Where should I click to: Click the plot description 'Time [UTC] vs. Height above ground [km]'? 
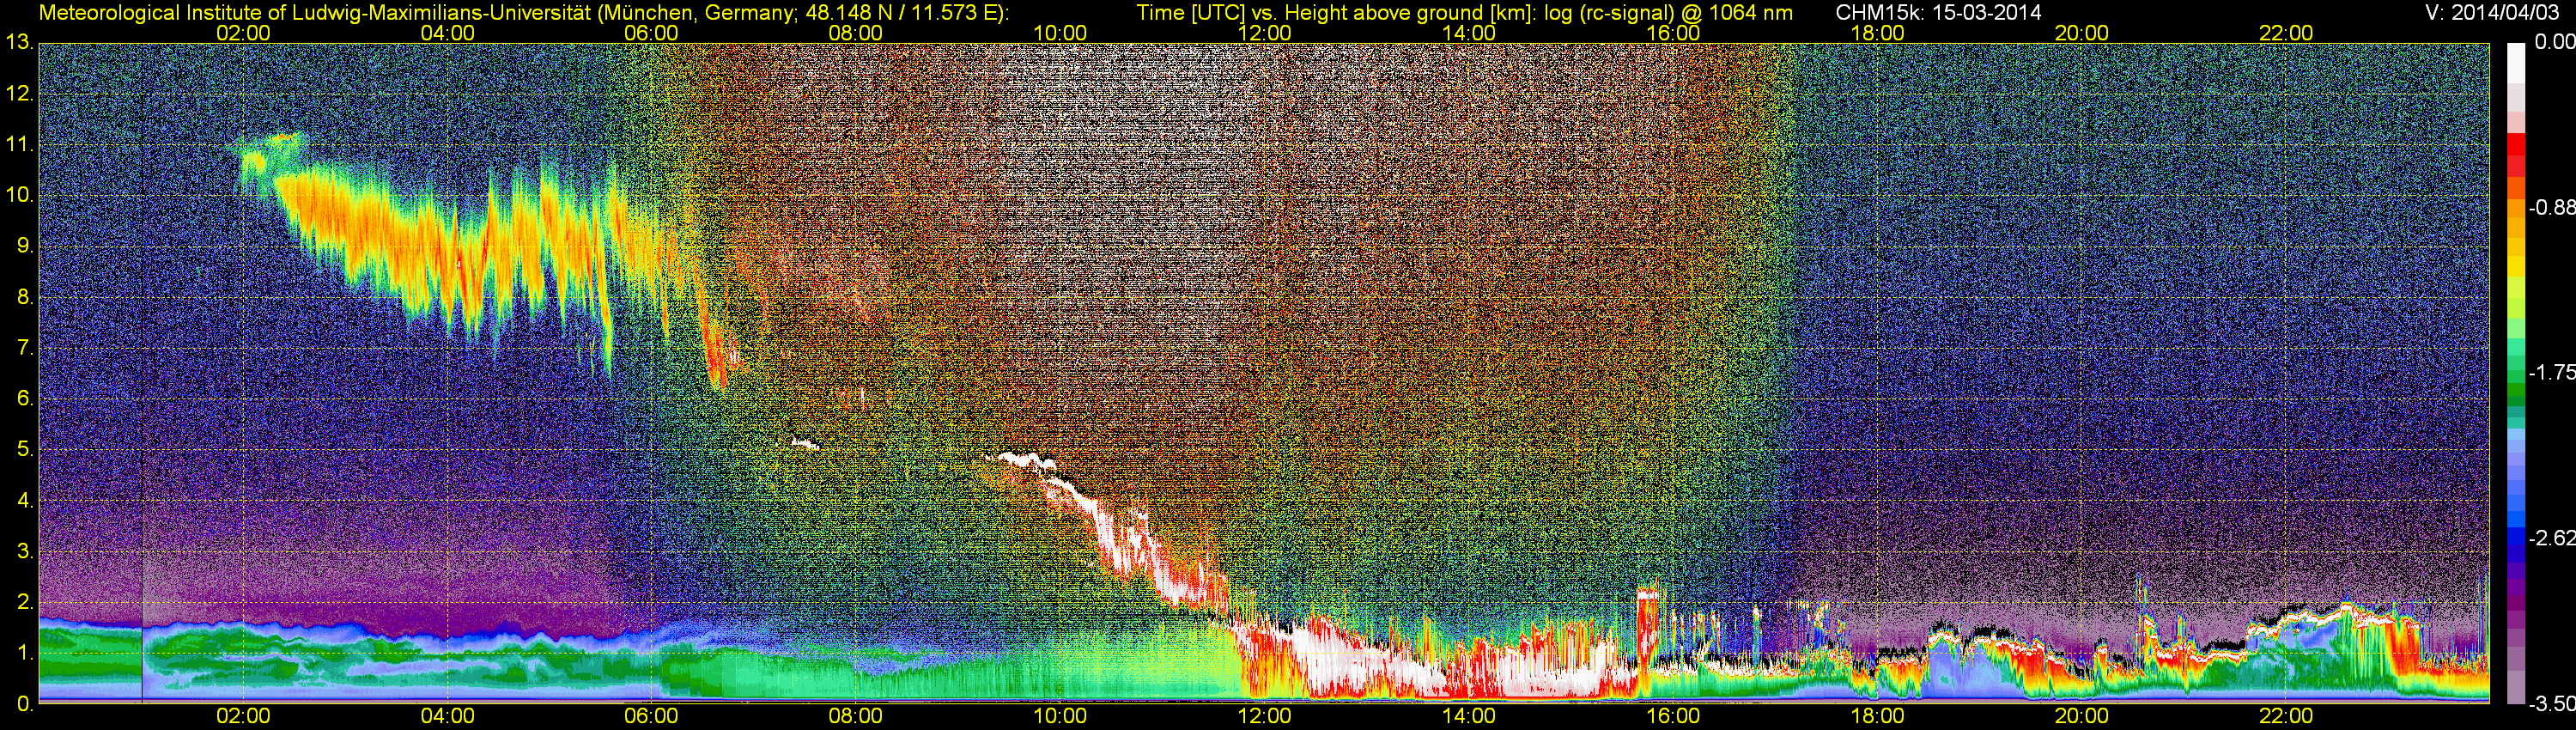[1334, 13]
